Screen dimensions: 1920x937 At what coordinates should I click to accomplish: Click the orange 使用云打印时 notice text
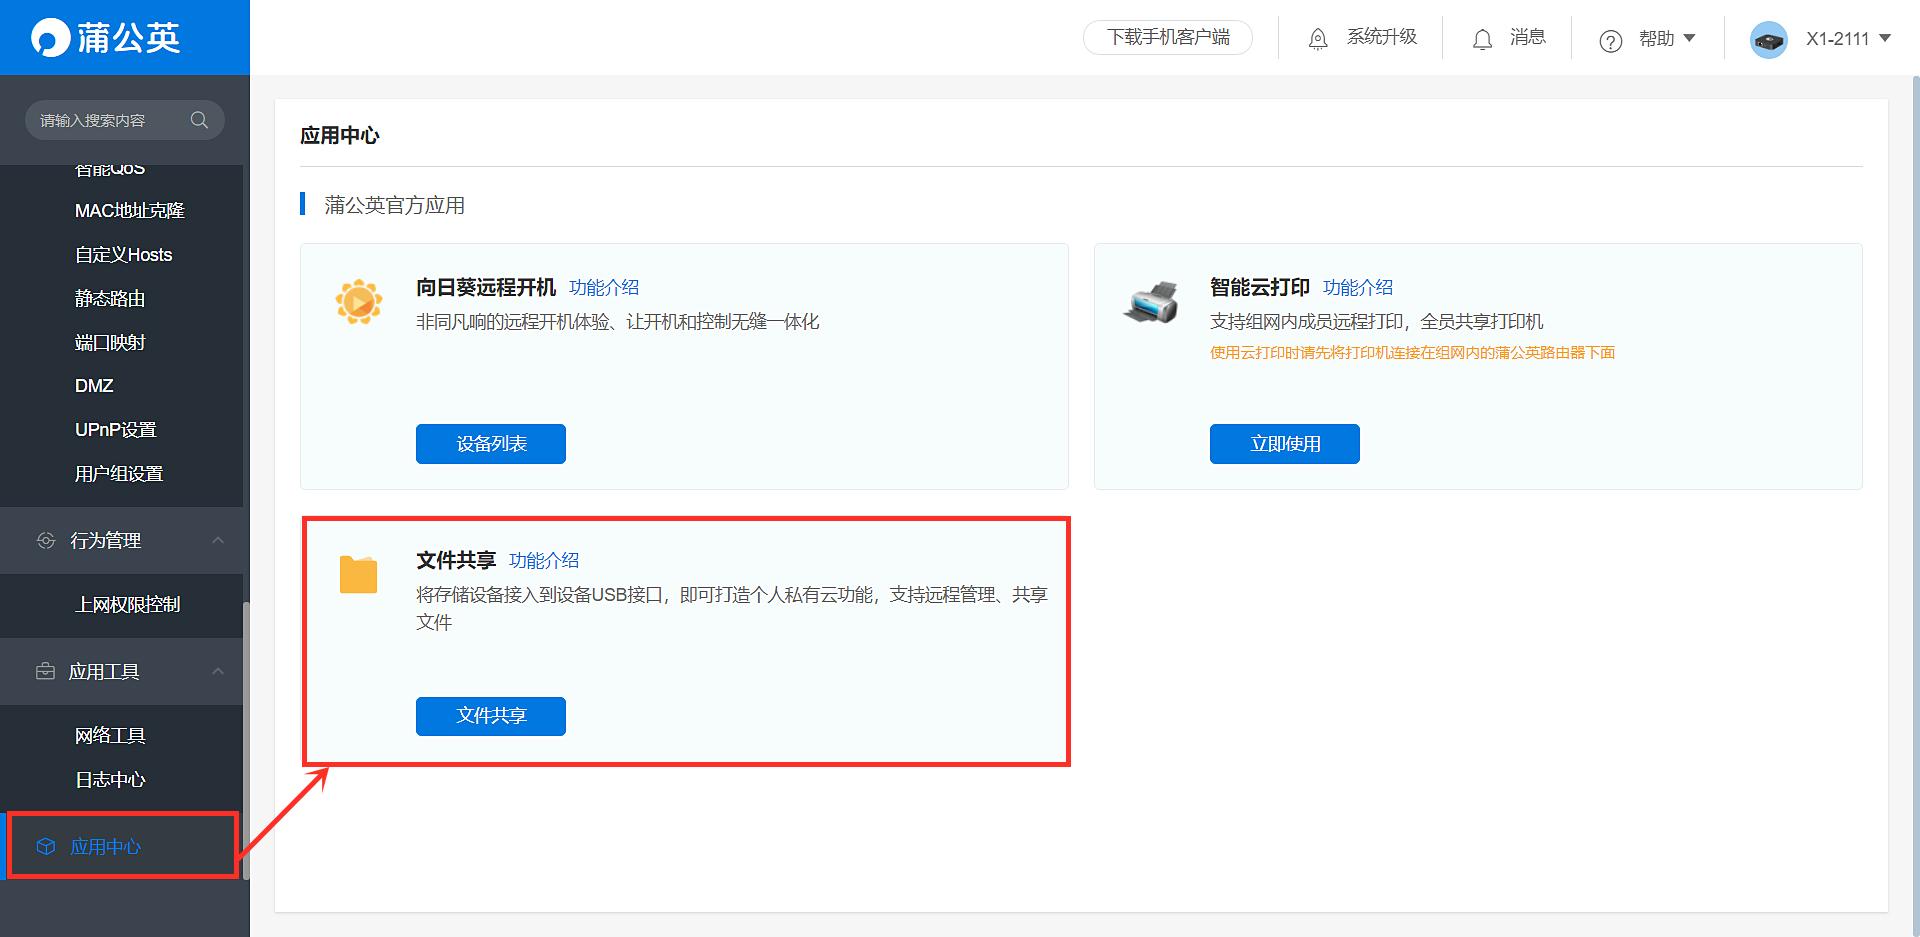(1412, 353)
